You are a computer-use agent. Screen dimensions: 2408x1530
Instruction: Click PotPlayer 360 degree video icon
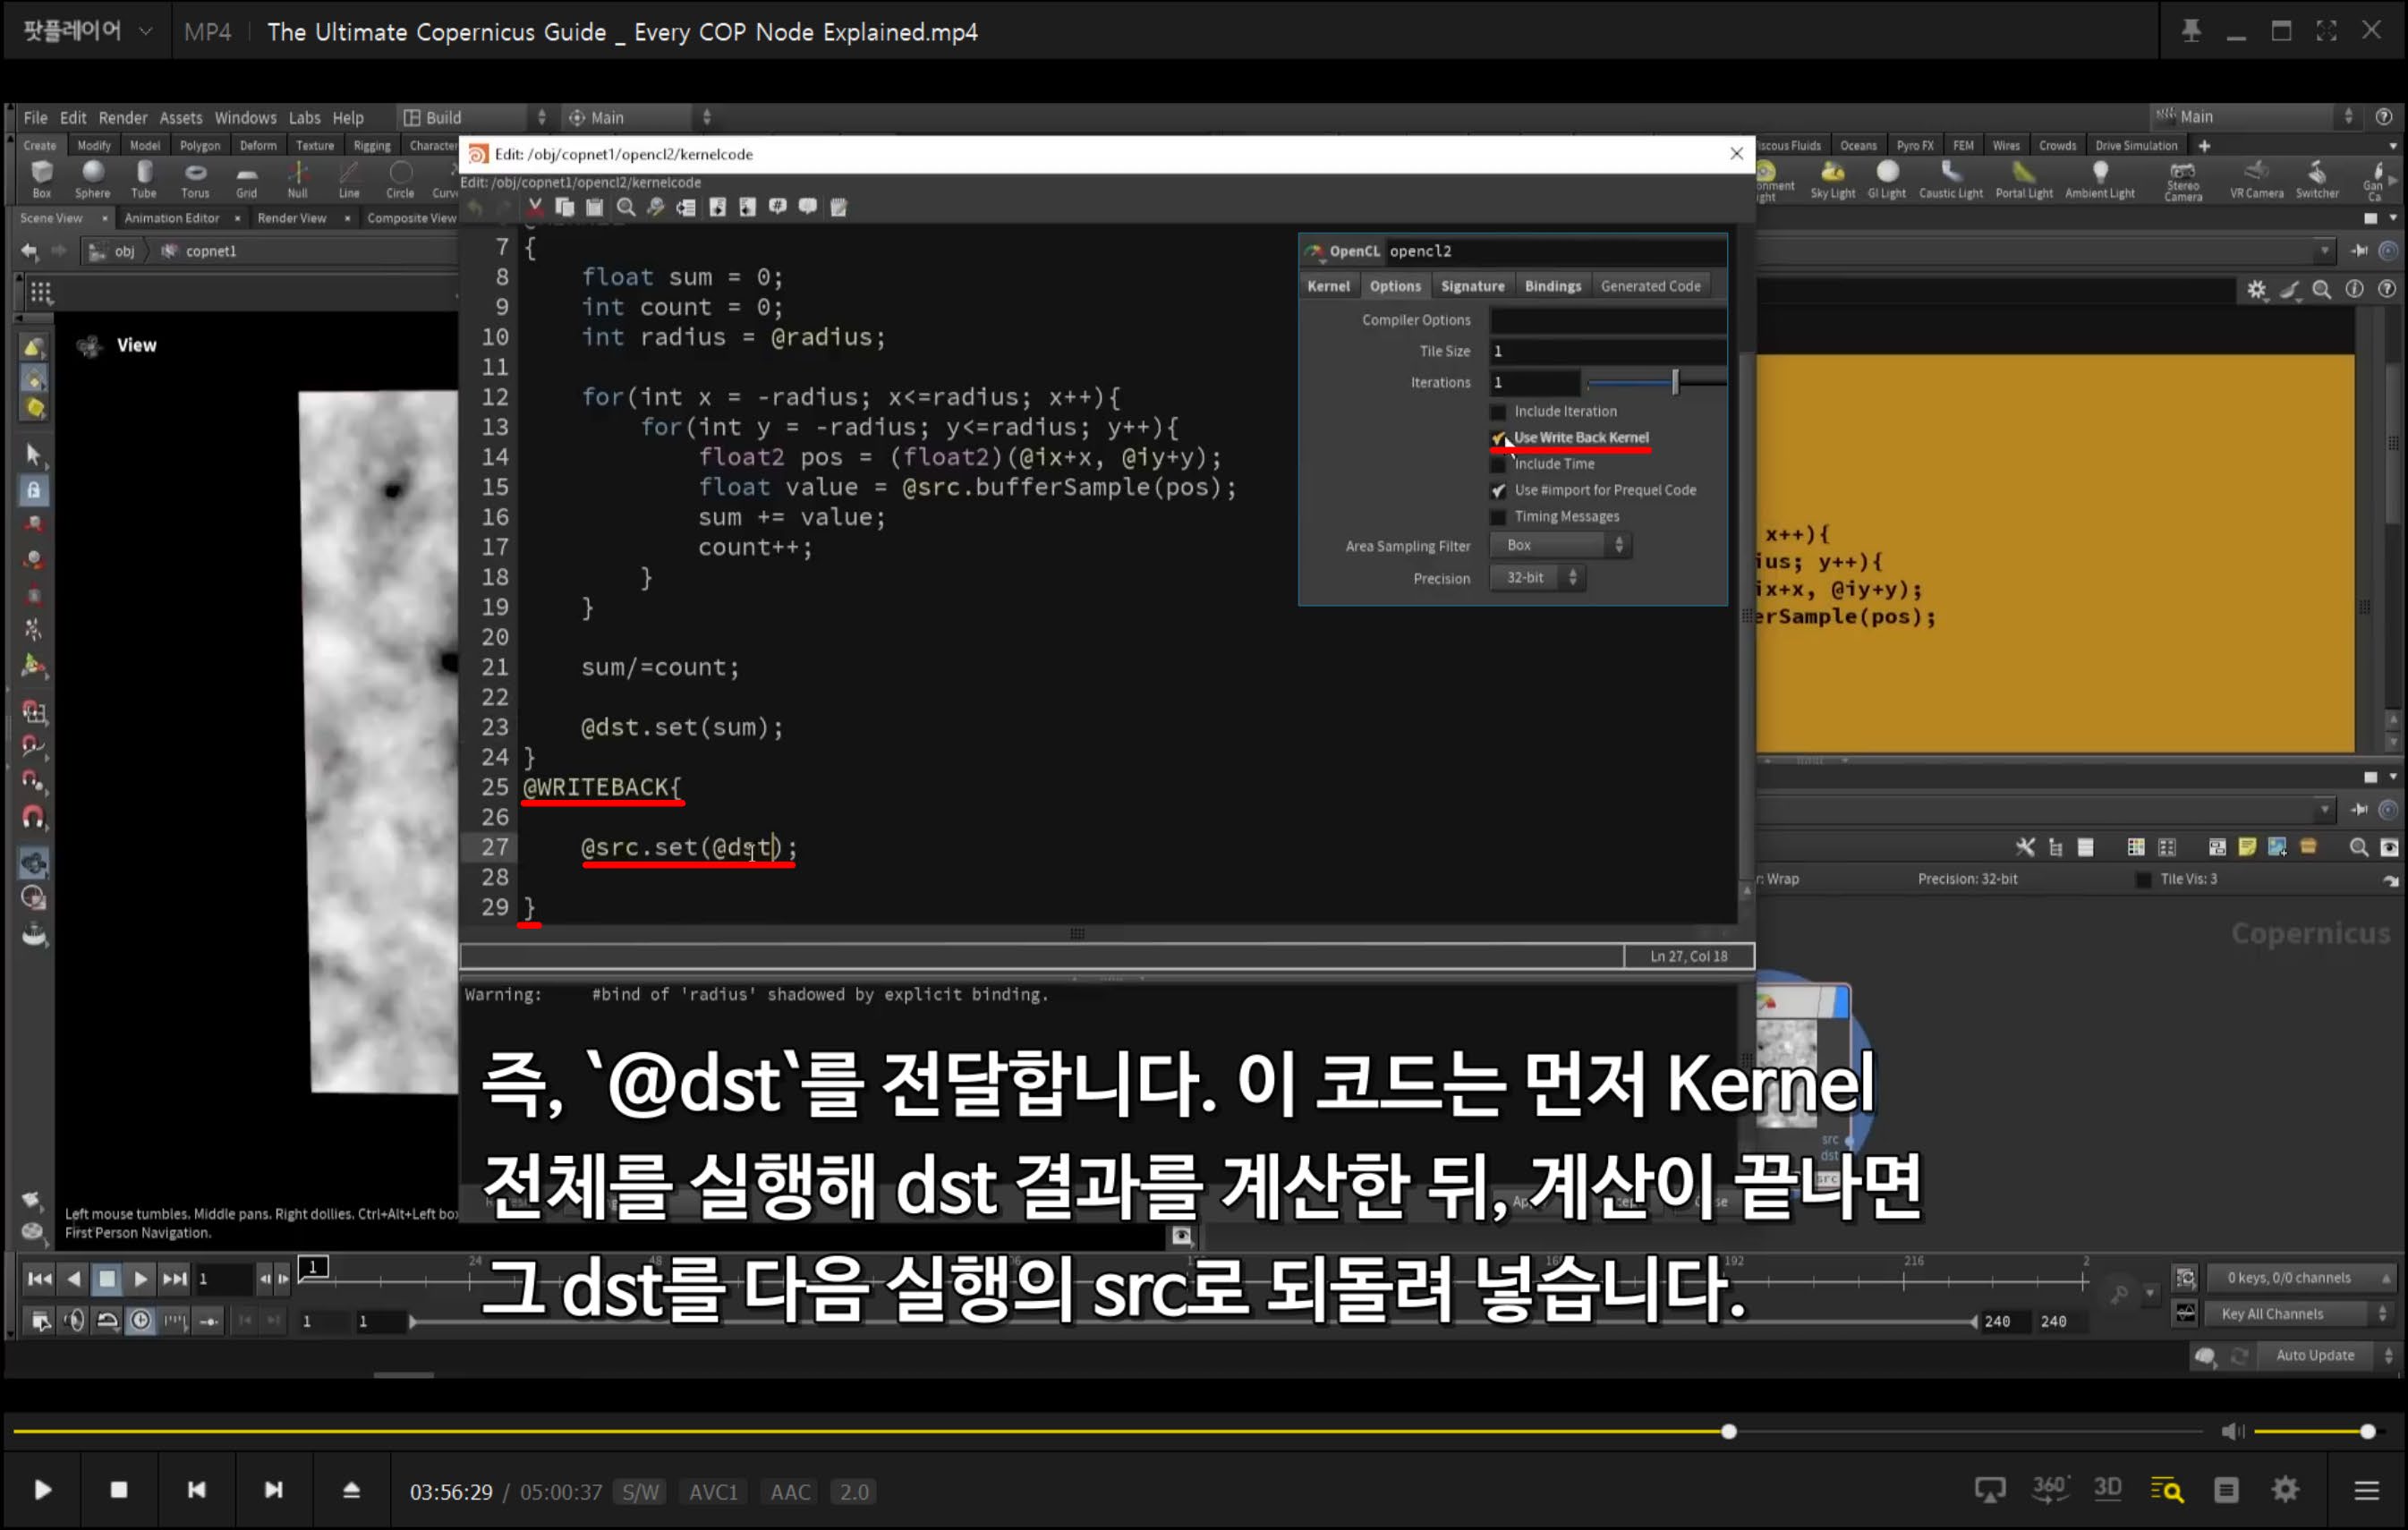click(x=2050, y=1489)
